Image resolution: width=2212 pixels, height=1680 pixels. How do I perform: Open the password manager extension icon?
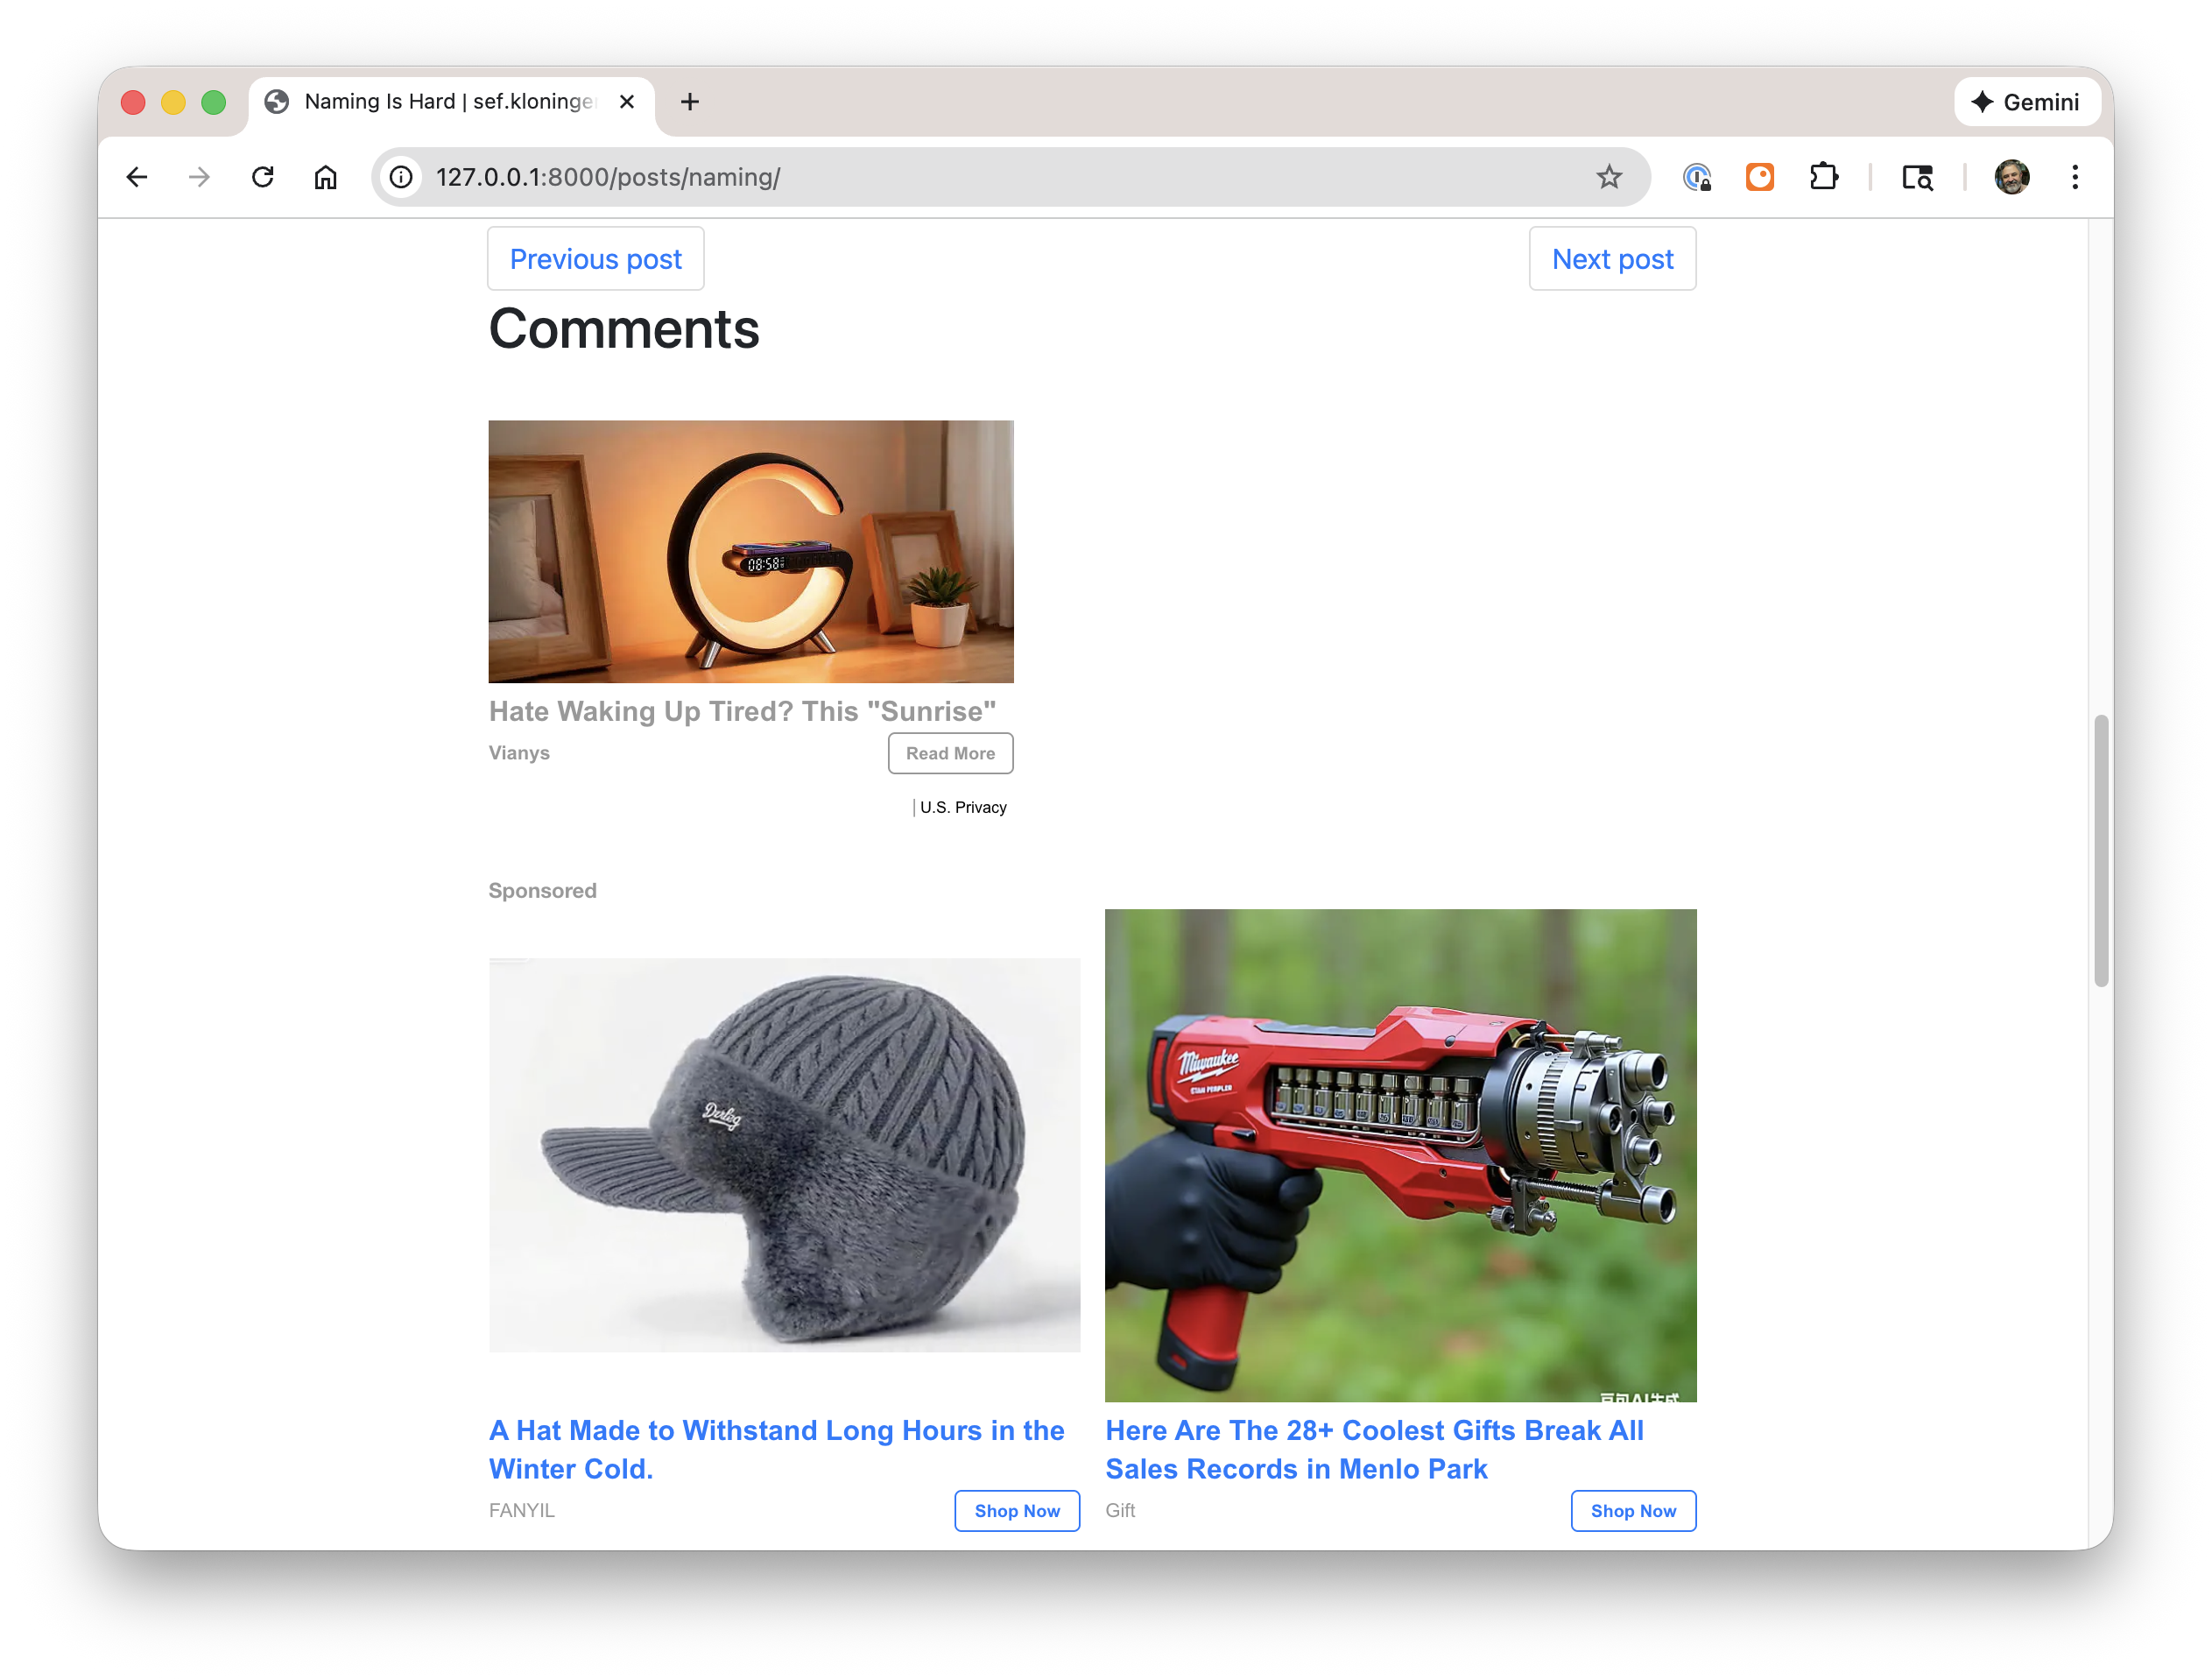tap(1696, 177)
